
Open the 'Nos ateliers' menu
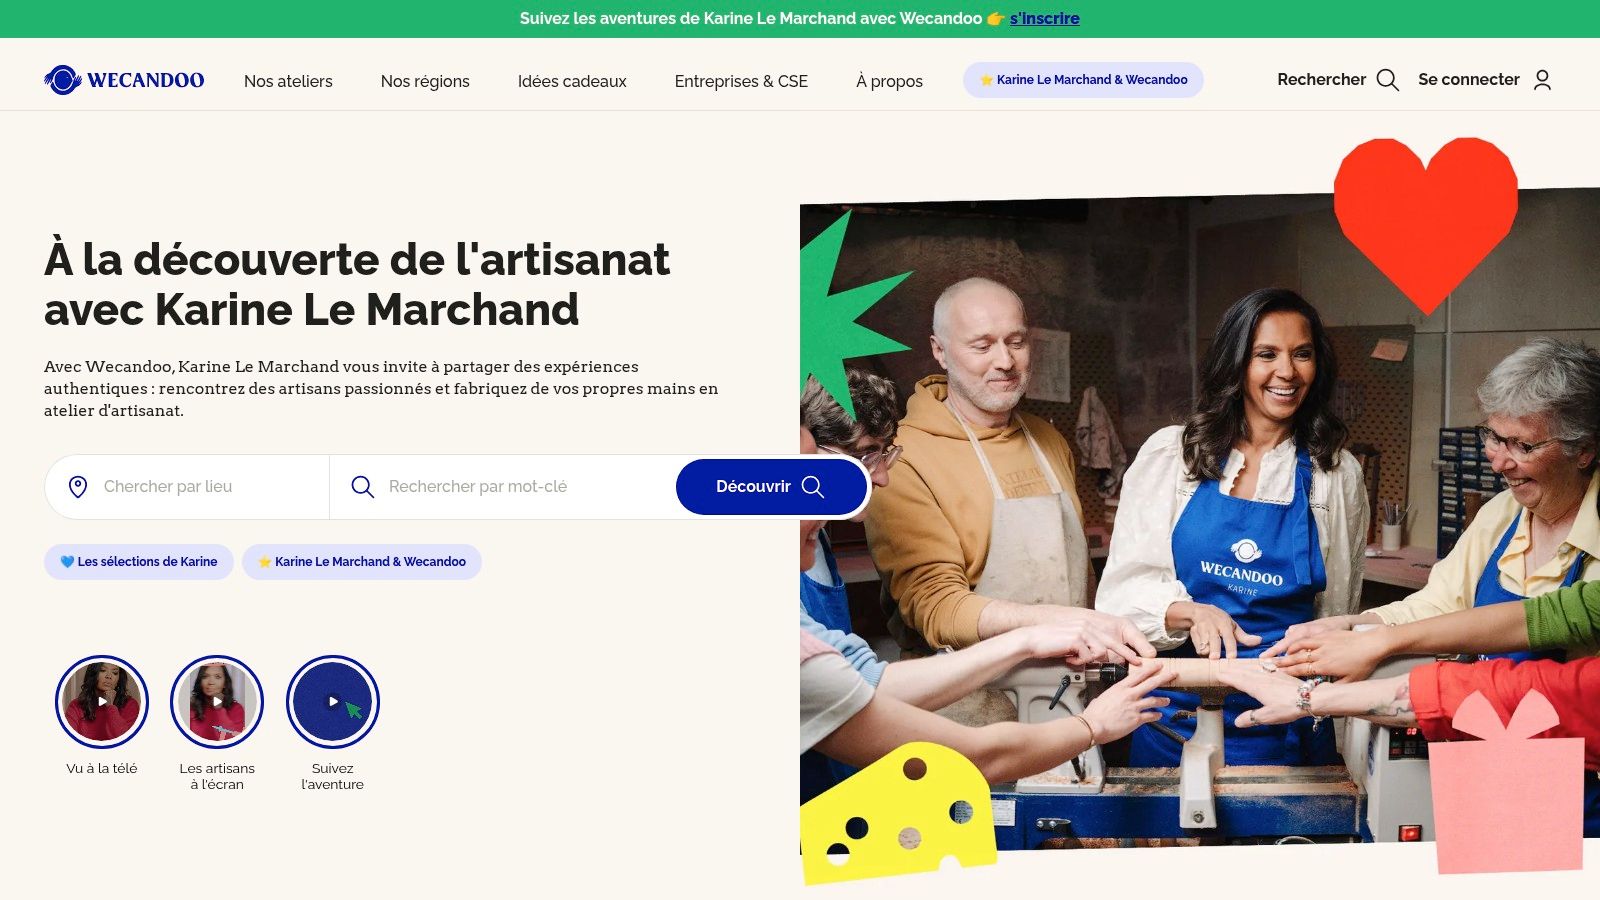click(288, 81)
